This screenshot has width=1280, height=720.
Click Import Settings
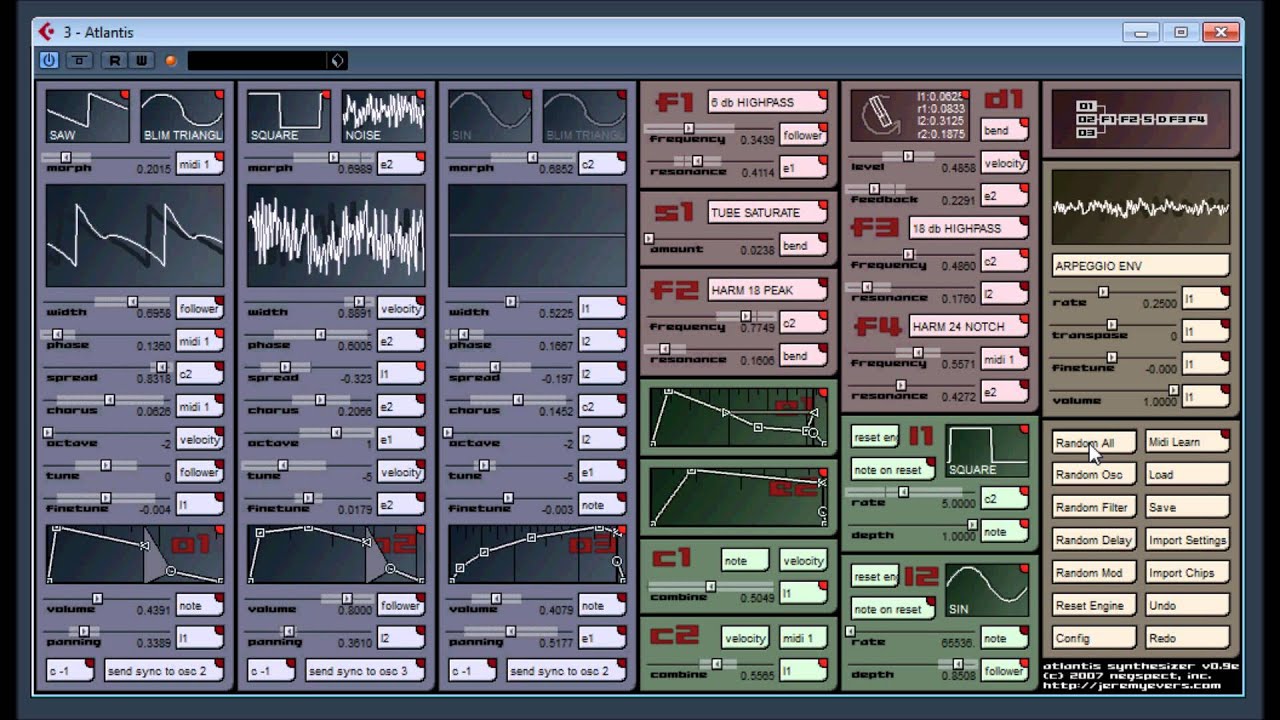point(1188,540)
